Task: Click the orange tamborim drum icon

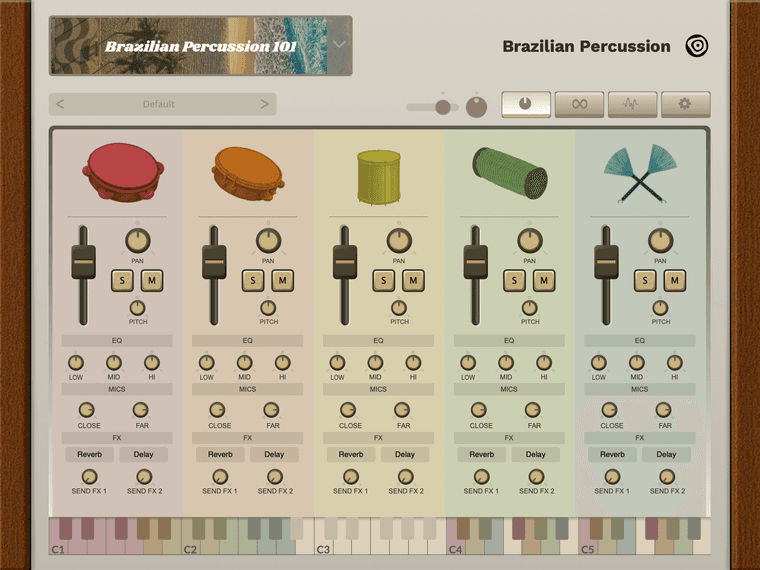Action: click(x=247, y=172)
